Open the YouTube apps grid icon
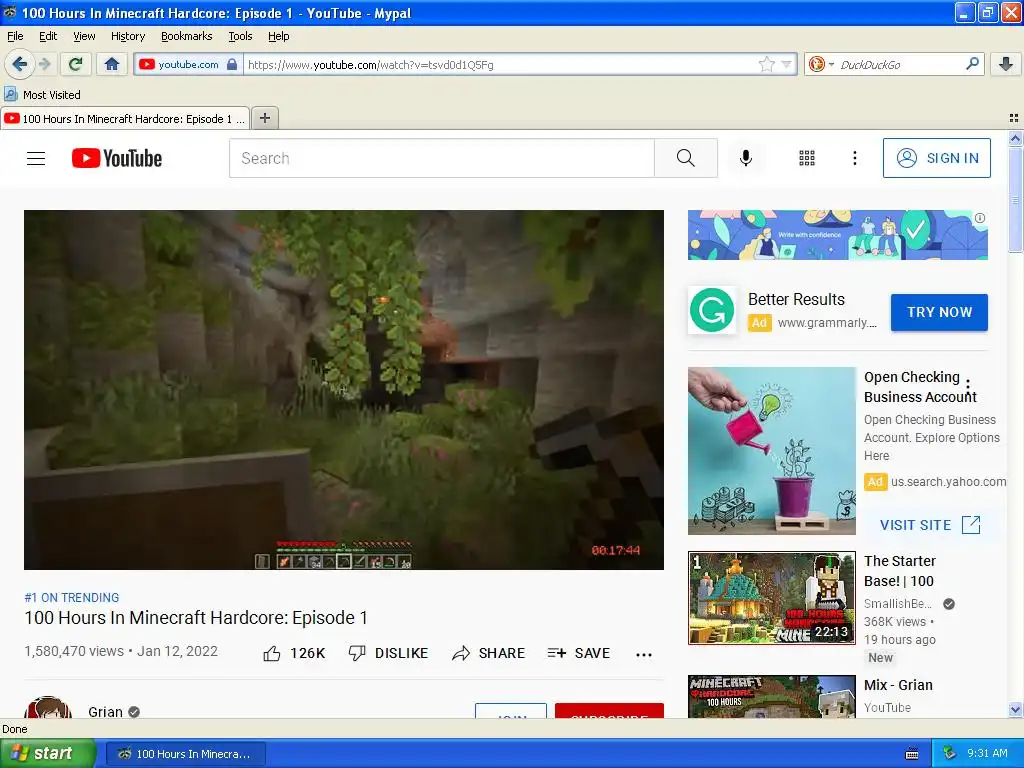Viewport: 1024px width, 768px height. [807, 158]
